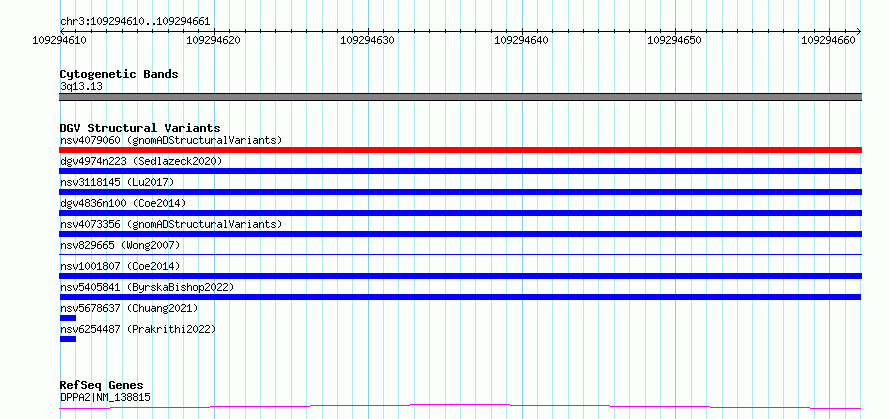The height and width of the screenshot is (419, 890).
Task: Click blue bar under nsv4073356
Action: coord(460,234)
